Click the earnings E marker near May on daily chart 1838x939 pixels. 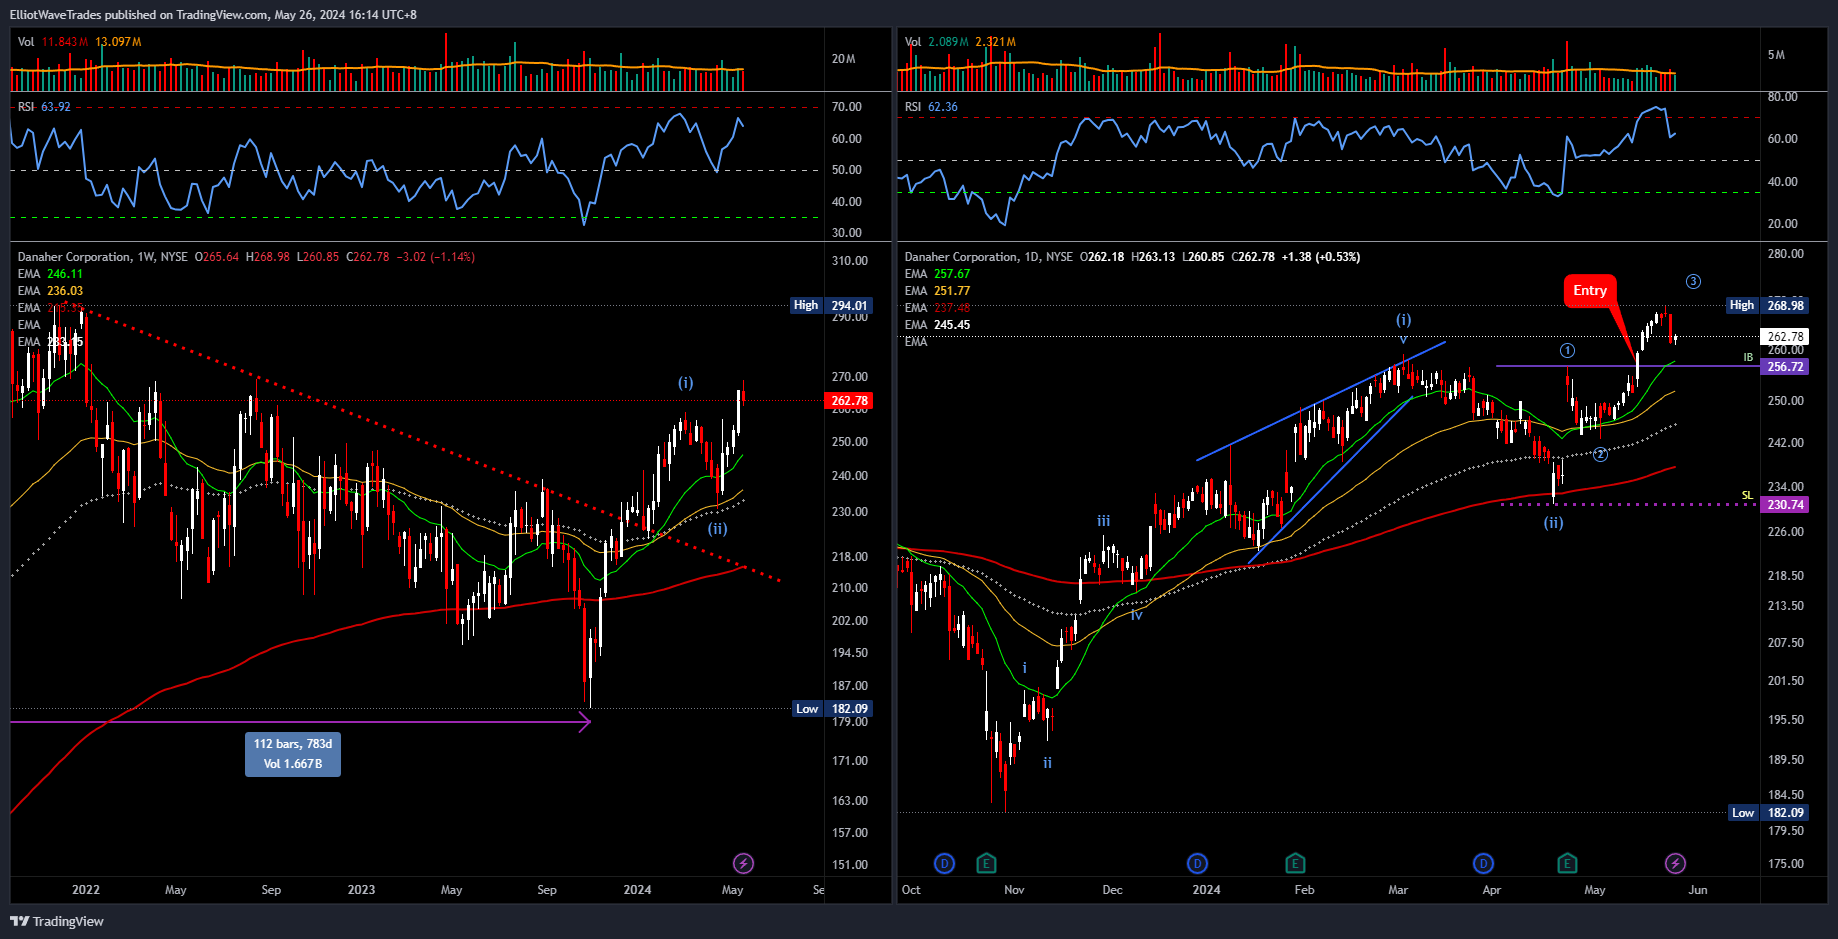pos(1567,863)
